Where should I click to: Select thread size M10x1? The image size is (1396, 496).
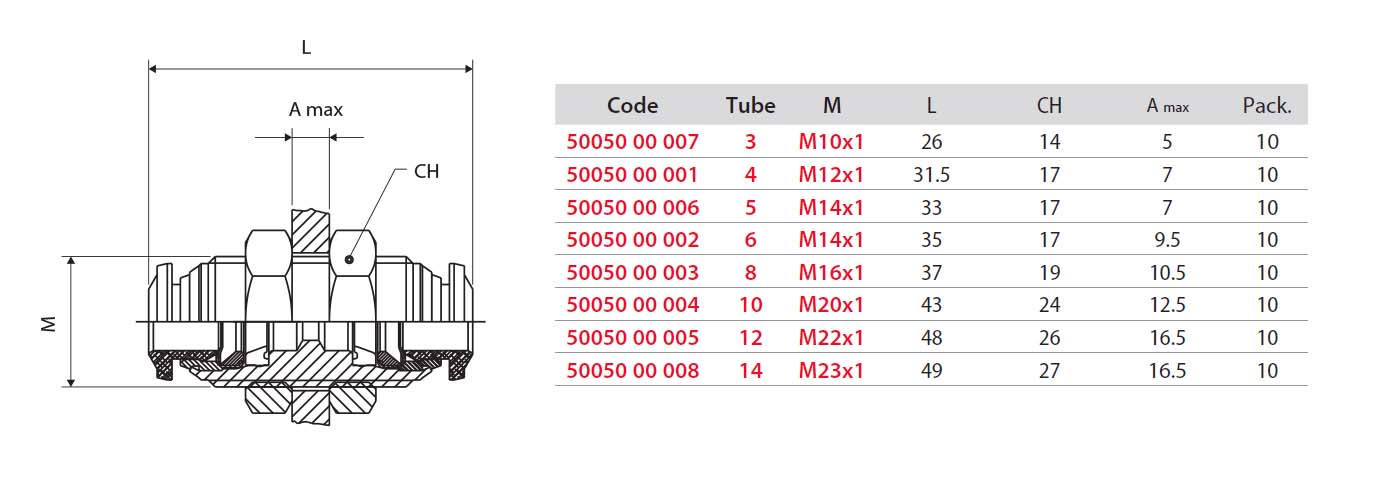831,142
